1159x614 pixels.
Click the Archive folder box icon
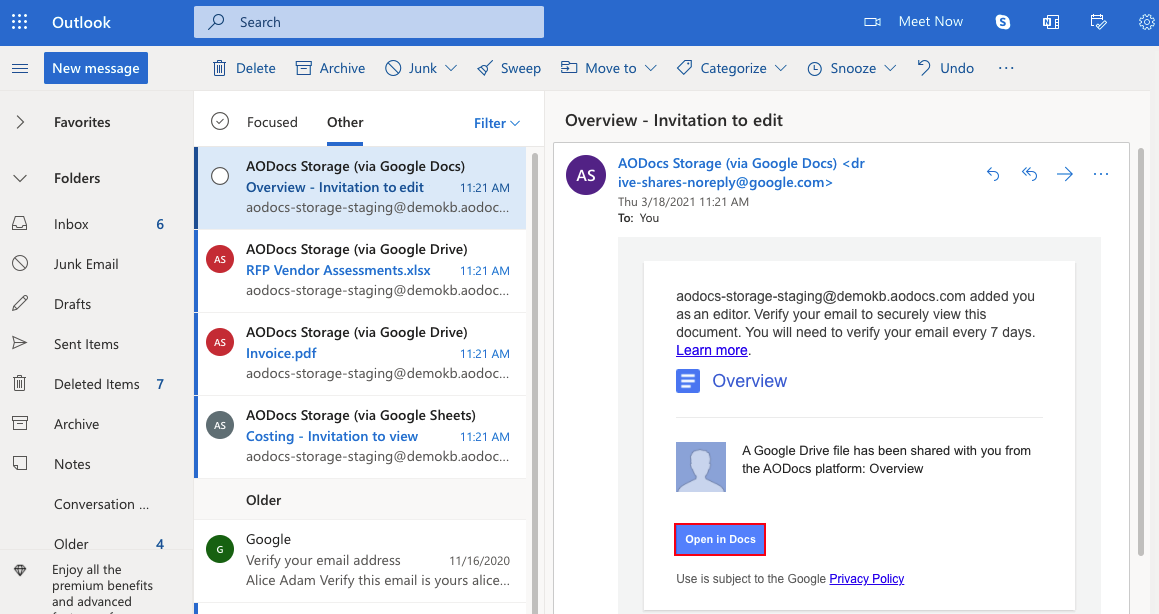(x=20, y=423)
